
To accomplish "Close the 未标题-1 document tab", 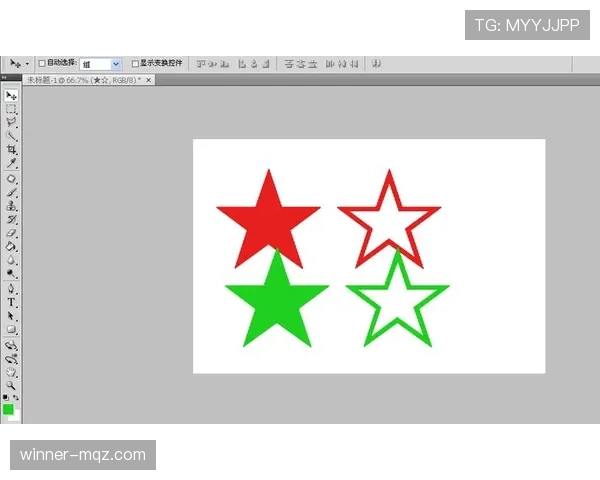I will (x=148, y=80).
